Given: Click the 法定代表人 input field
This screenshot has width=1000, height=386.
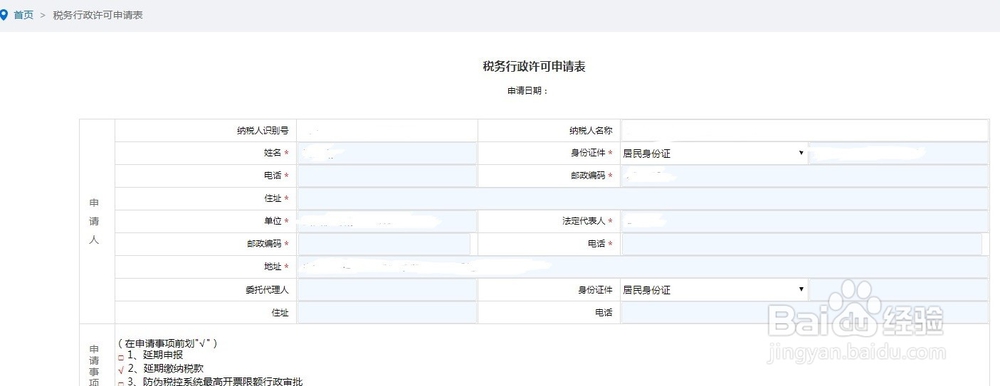Looking at the screenshot, I should coord(804,221).
